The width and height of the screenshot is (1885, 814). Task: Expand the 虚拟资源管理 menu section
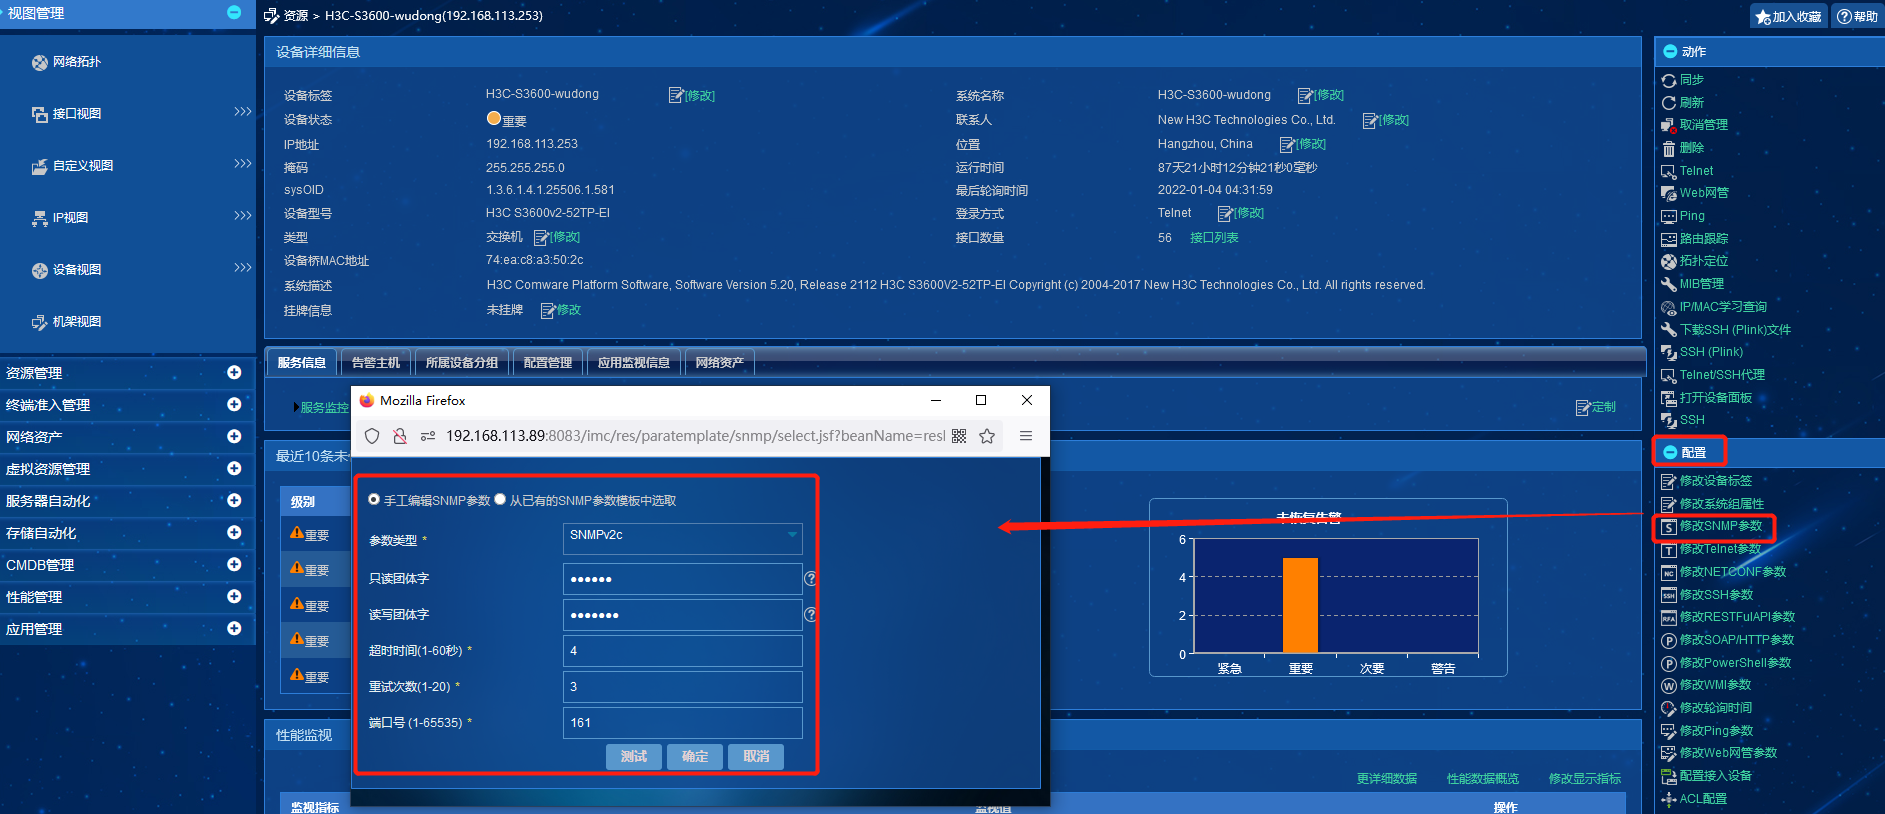[234, 469]
